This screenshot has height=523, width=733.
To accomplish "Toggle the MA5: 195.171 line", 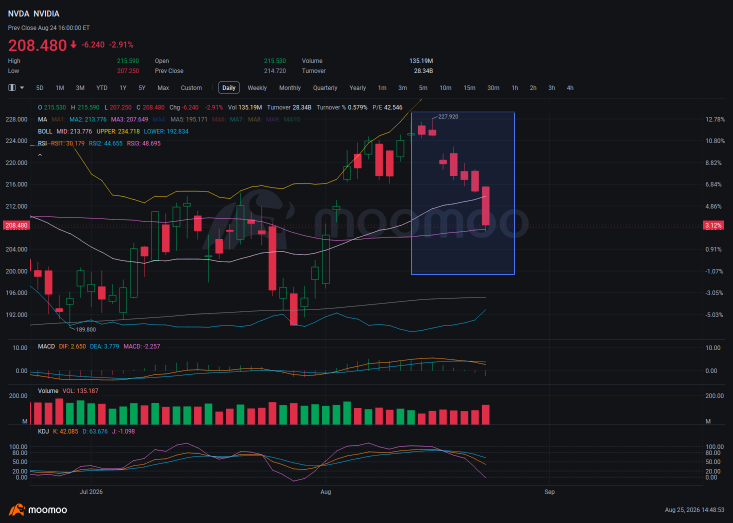I will click(x=189, y=120).
